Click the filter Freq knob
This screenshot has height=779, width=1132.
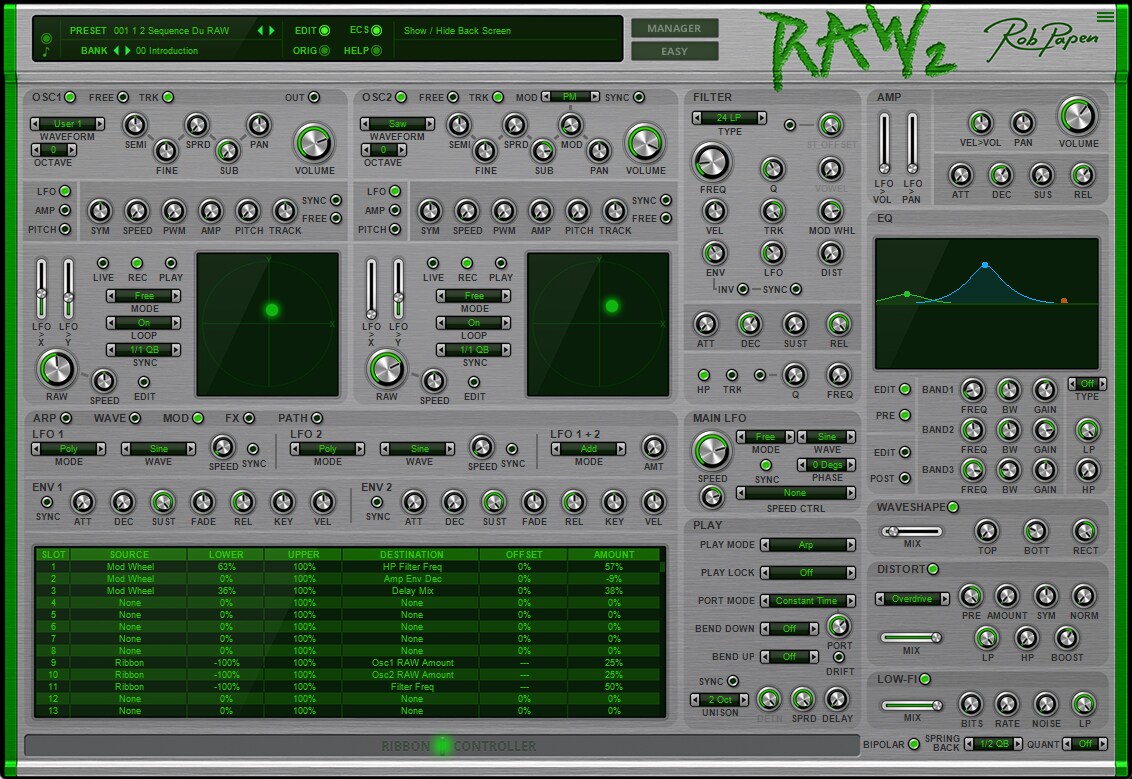(712, 162)
